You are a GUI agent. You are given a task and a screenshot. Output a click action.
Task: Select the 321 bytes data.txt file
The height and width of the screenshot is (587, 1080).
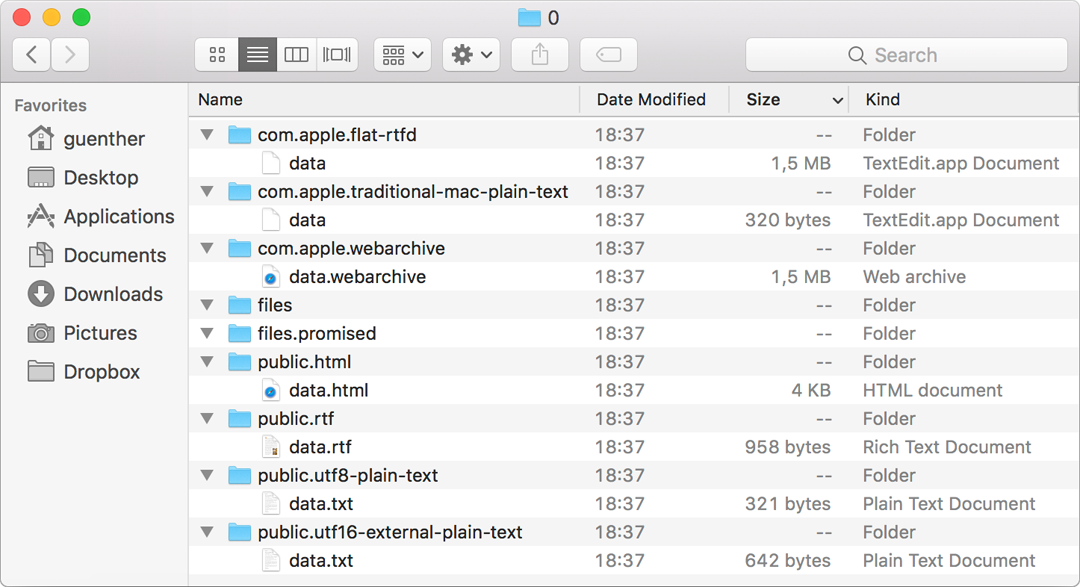[634, 504]
